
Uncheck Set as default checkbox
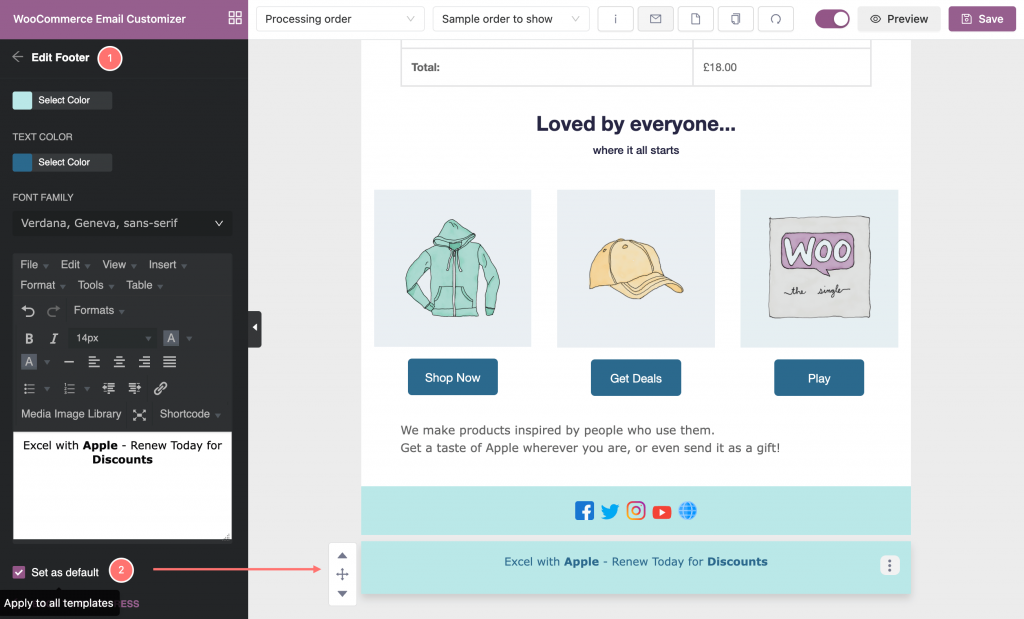pyautogui.click(x=19, y=573)
